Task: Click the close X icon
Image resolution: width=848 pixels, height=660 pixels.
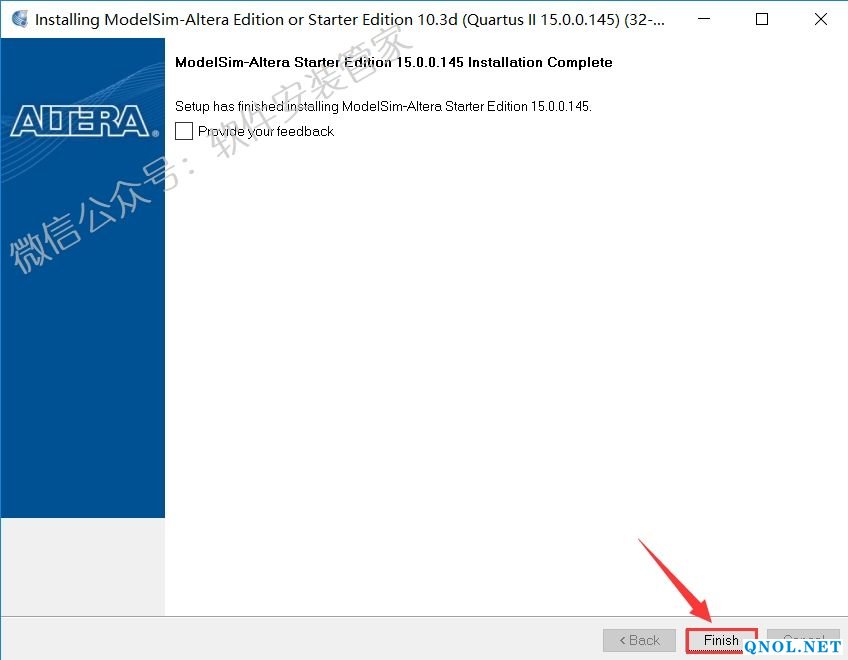Action: coord(820,18)
